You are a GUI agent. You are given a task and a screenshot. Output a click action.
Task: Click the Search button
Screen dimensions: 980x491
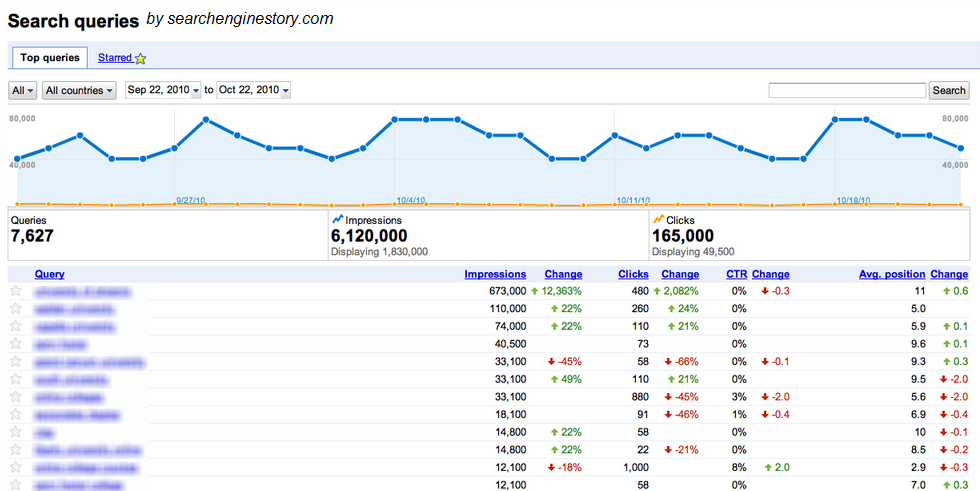(949, 90)
